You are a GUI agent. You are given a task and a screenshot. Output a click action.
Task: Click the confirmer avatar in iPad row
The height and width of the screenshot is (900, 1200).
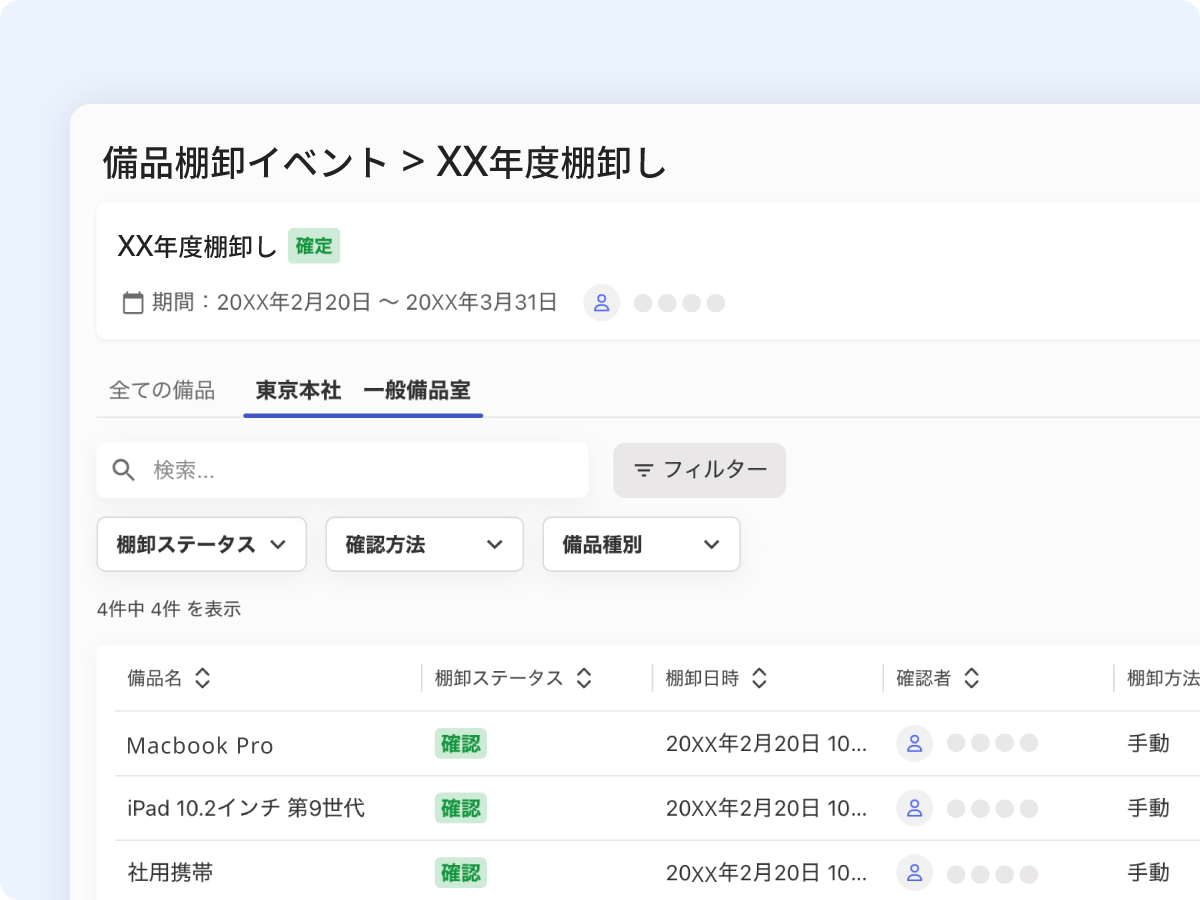[914, 808]
